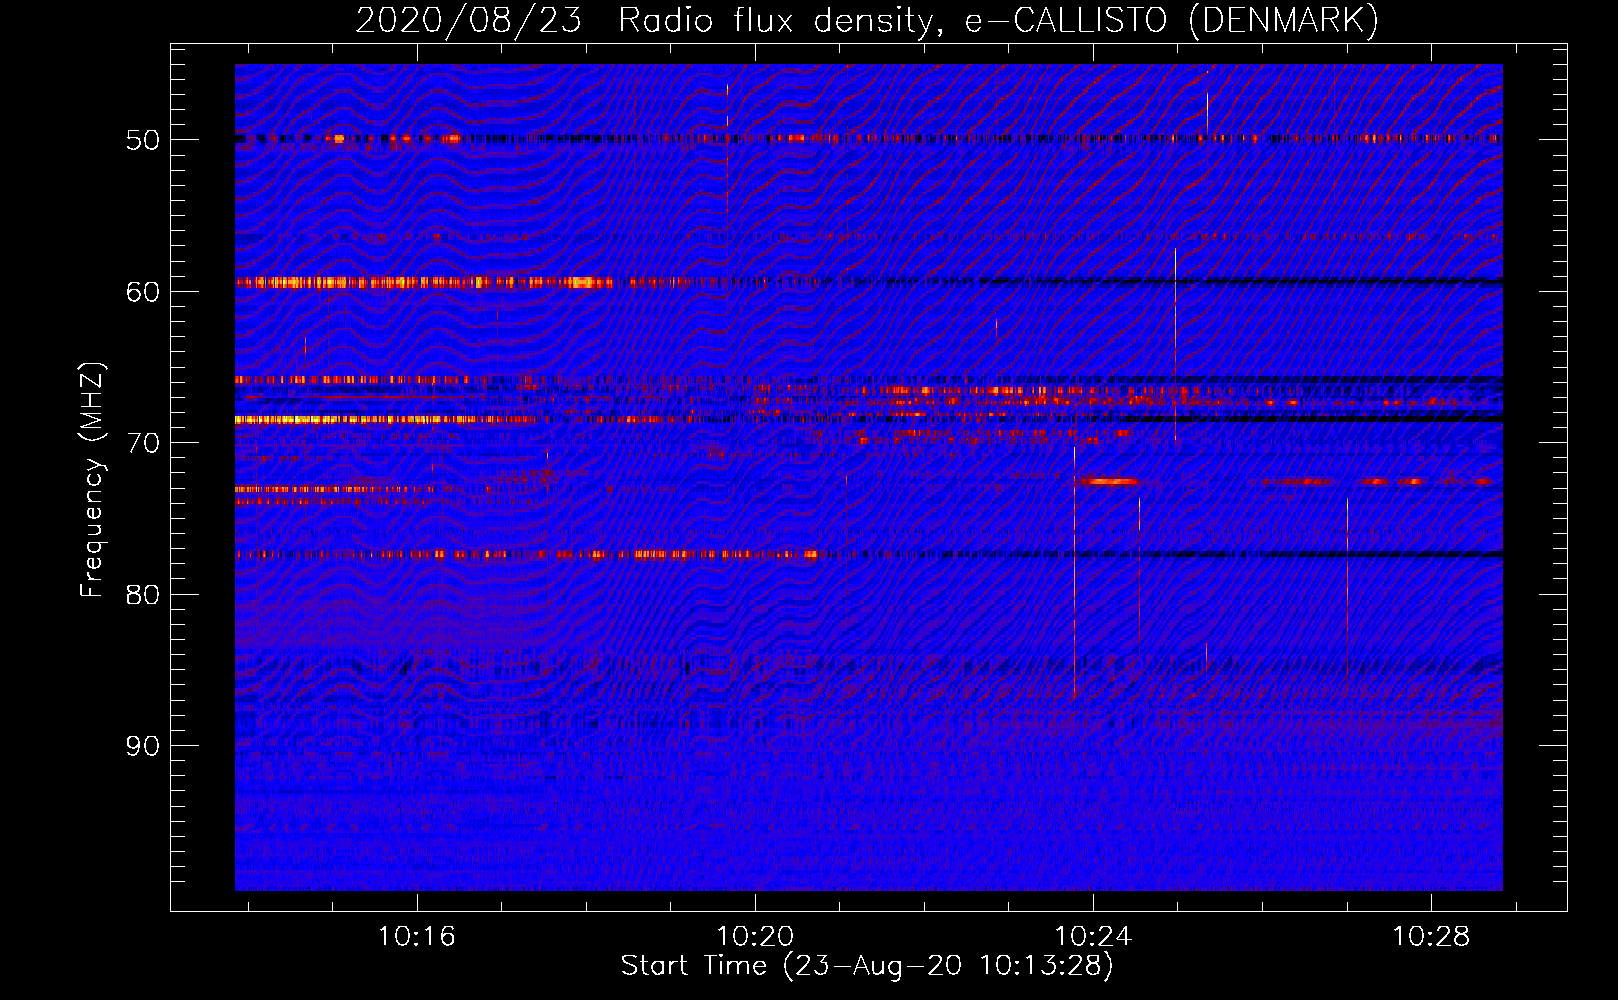The image size is (1618, 1000).
Task: Click the bright yellow band at 60 MHz
Action: tap(425, 282)
